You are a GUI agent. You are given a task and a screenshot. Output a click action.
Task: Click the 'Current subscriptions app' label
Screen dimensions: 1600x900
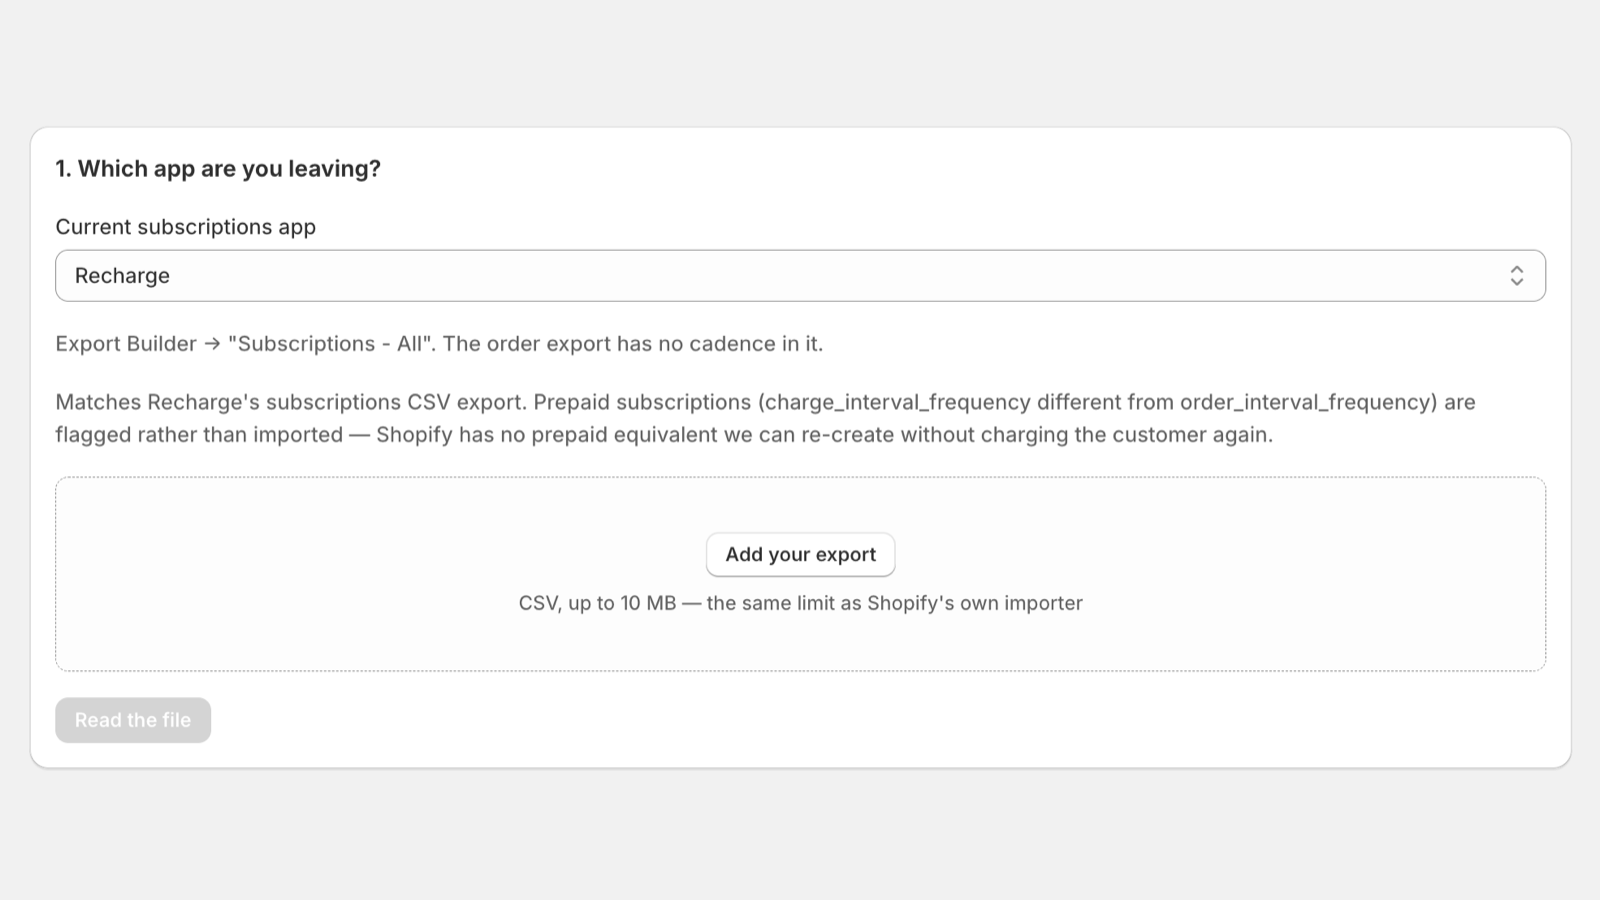[x=186, y=227]
